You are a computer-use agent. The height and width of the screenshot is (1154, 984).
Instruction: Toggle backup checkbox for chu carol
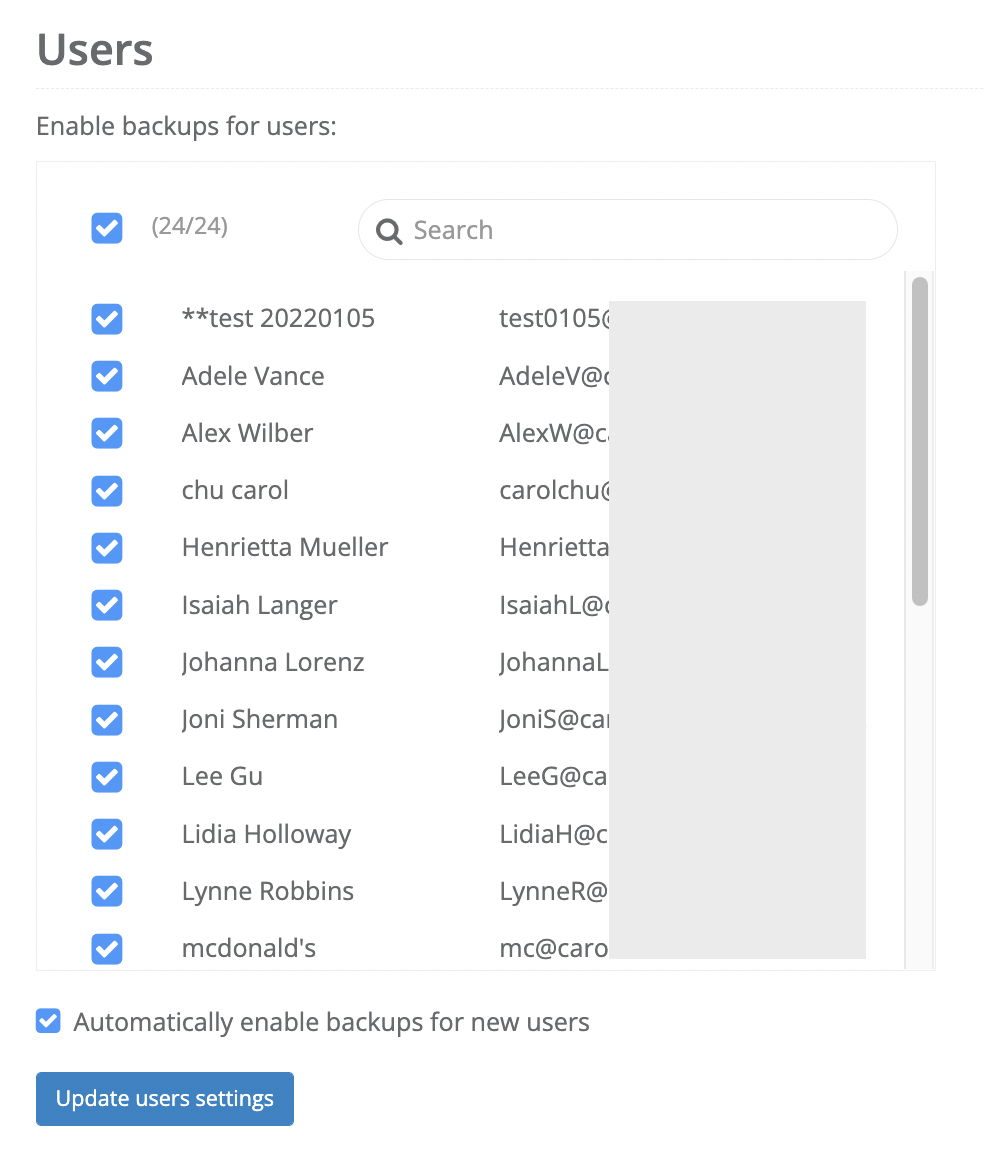(x=107, y=490)
